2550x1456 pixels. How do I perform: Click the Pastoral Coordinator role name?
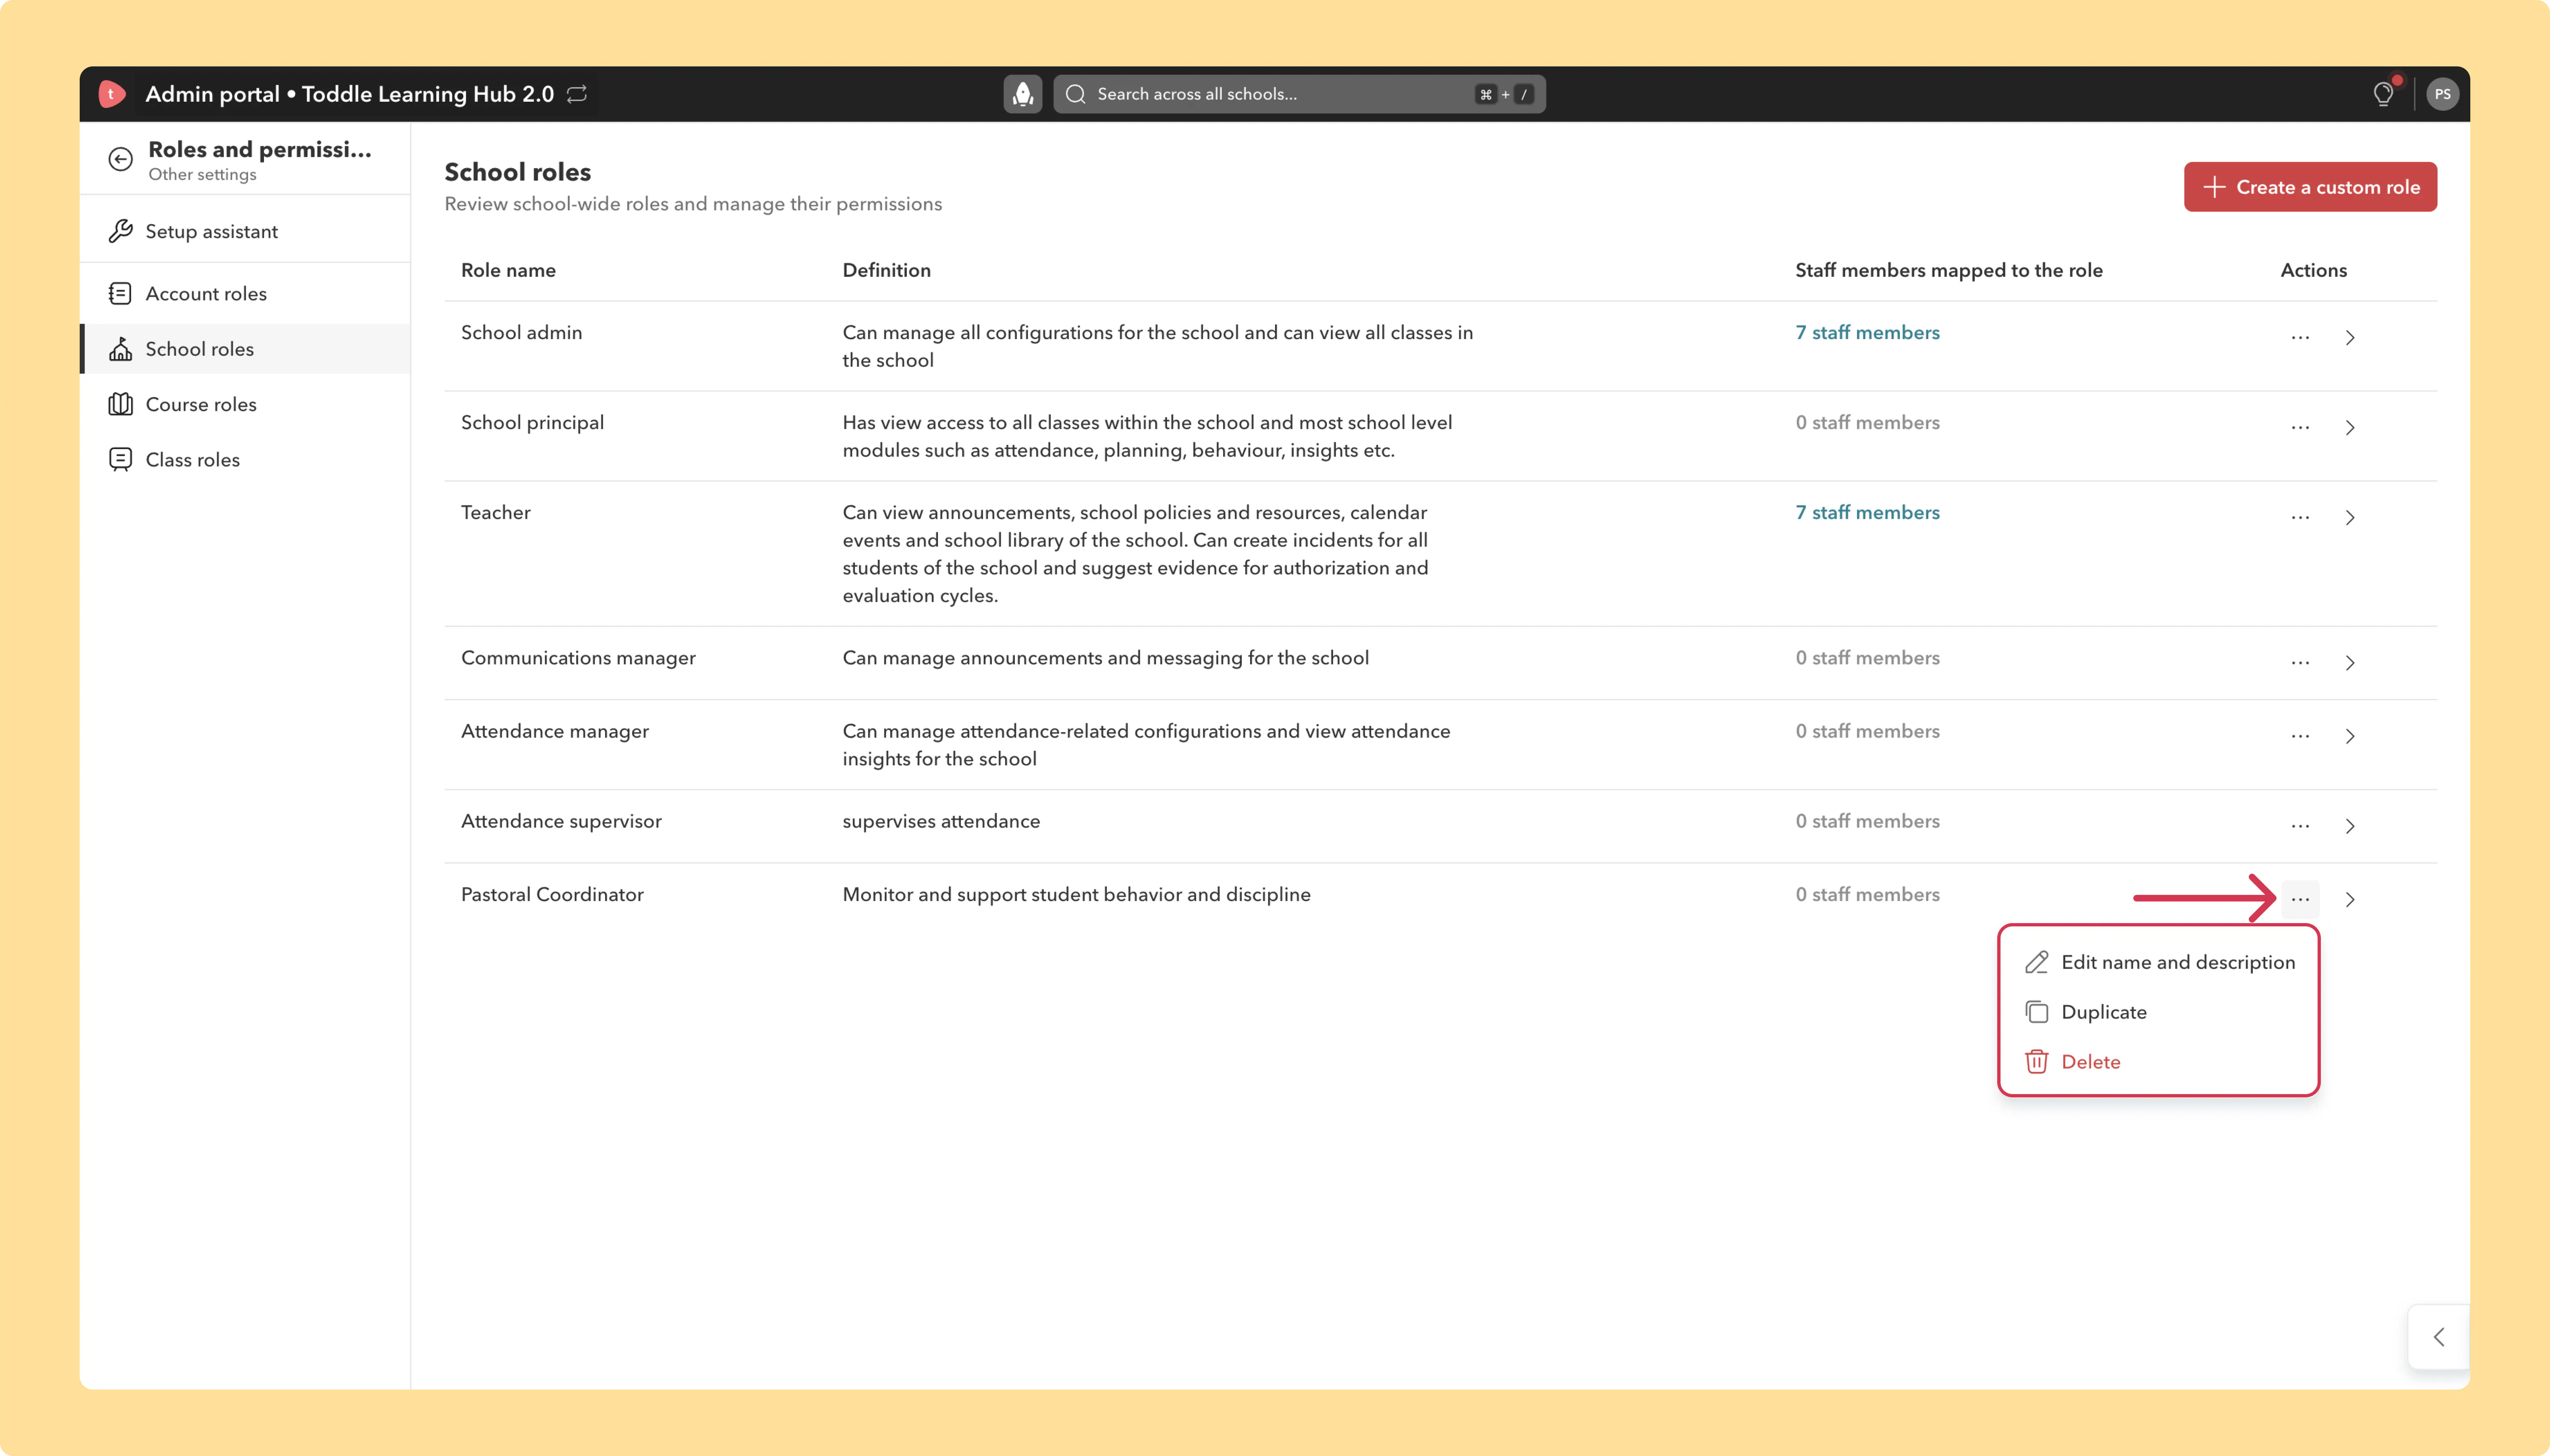pyautogui.click(x=552, y=894)
